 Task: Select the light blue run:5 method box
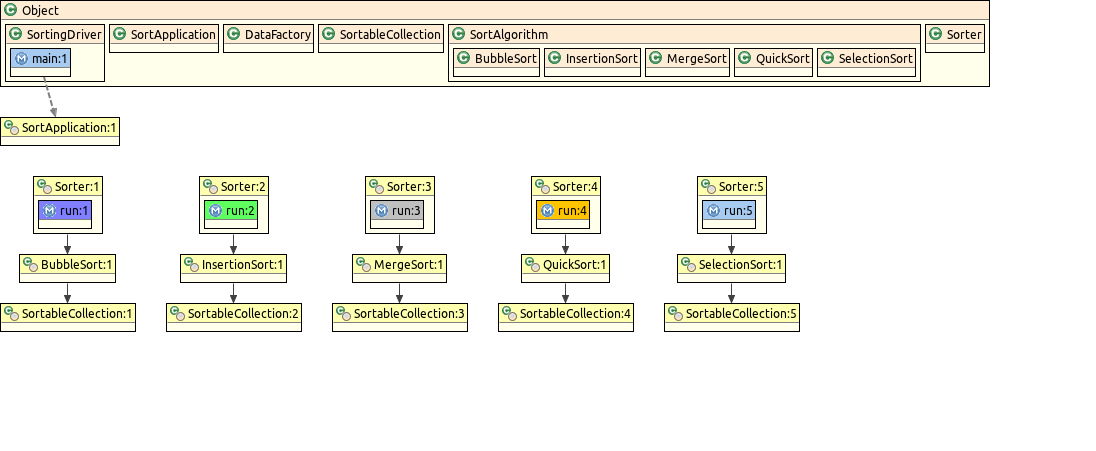click(x=729, y=211)
